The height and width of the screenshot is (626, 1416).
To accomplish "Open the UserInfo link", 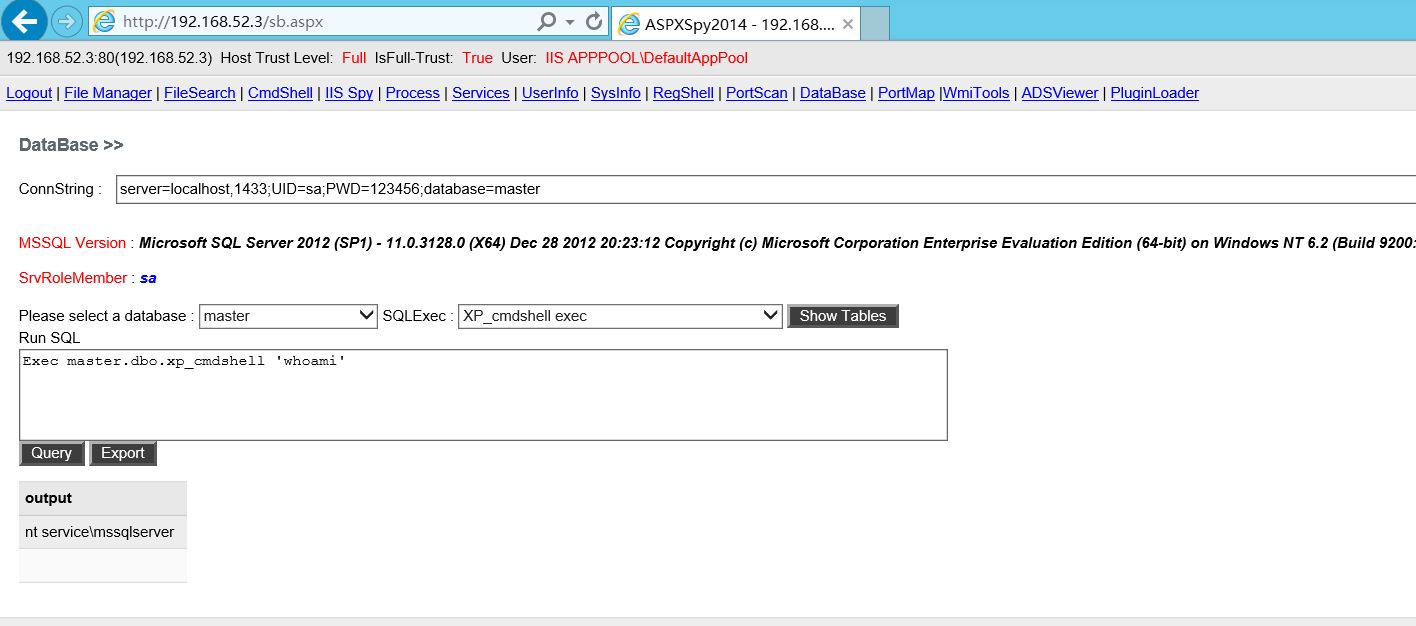I will click(550, 93).
